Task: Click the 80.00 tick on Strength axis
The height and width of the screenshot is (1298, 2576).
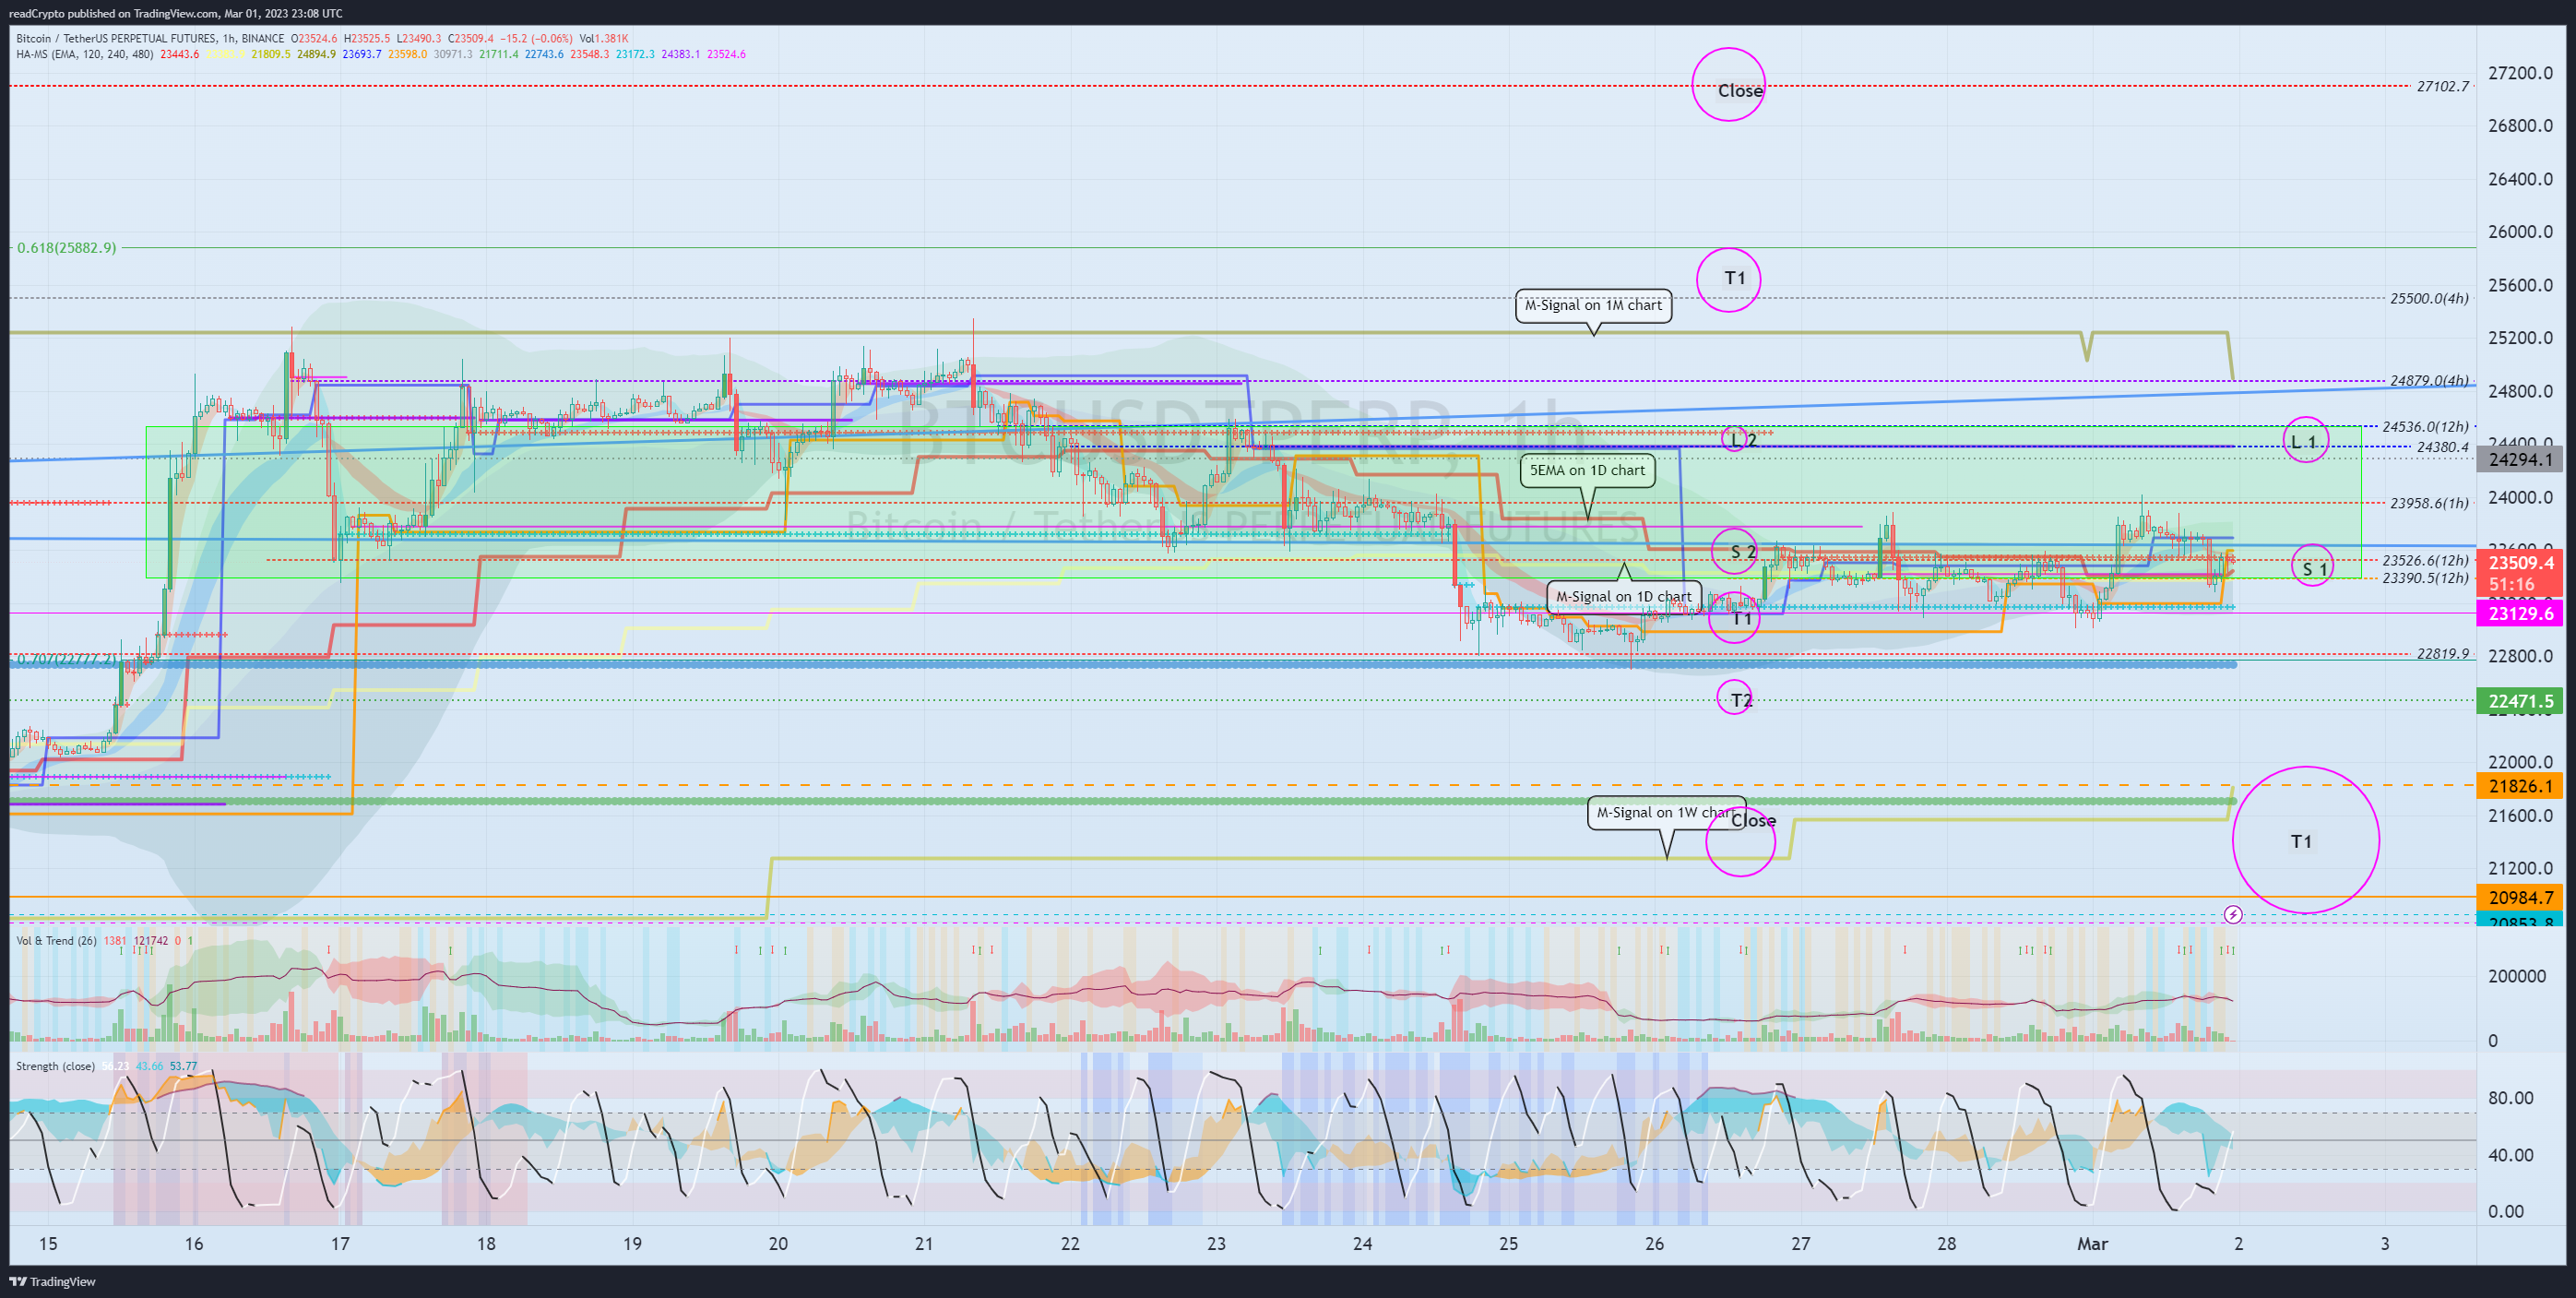Action: (x=2510, y=1098)
